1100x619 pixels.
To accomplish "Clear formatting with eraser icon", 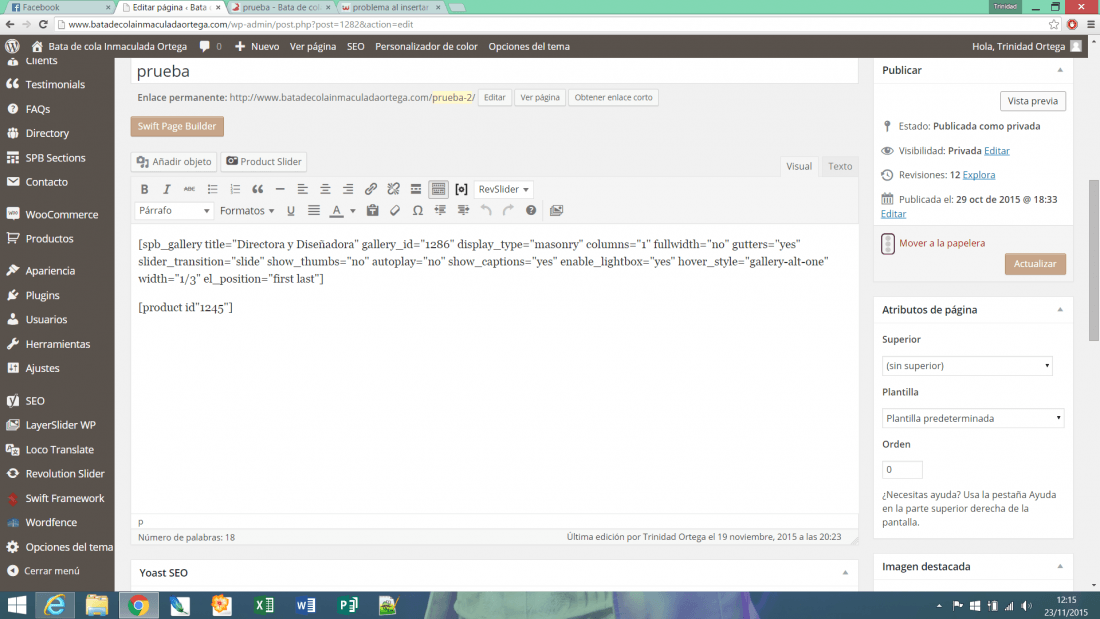I will pyautogui.click(x=395, y=211).
